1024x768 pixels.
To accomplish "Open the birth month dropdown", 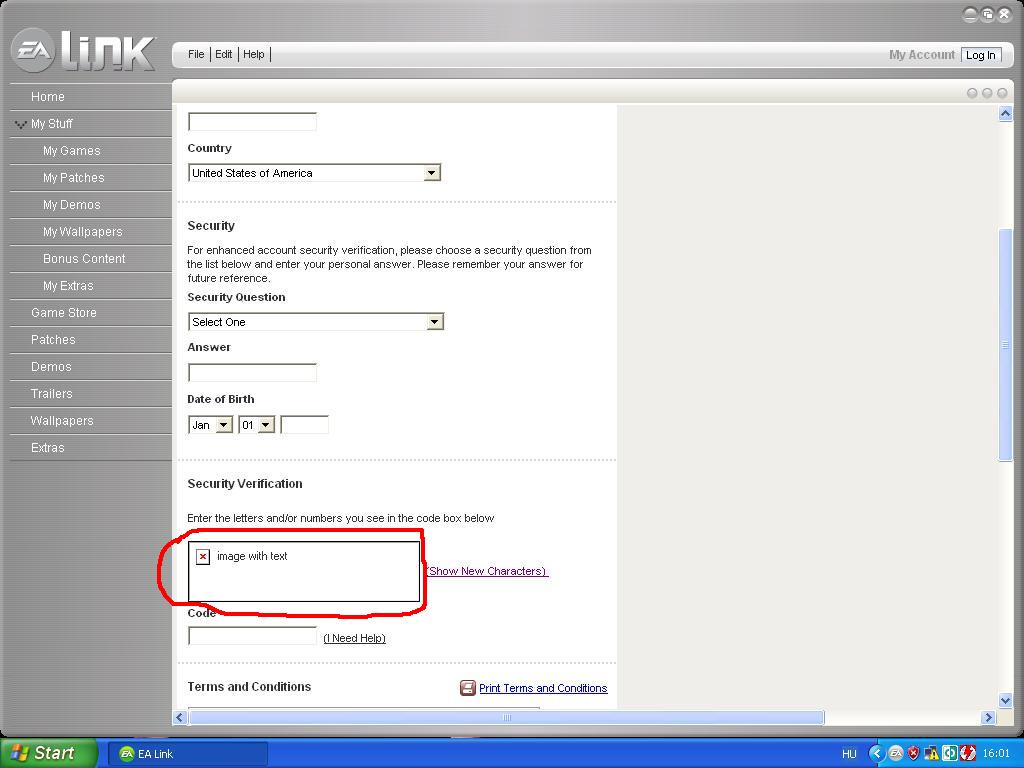I will click(223, 425).
